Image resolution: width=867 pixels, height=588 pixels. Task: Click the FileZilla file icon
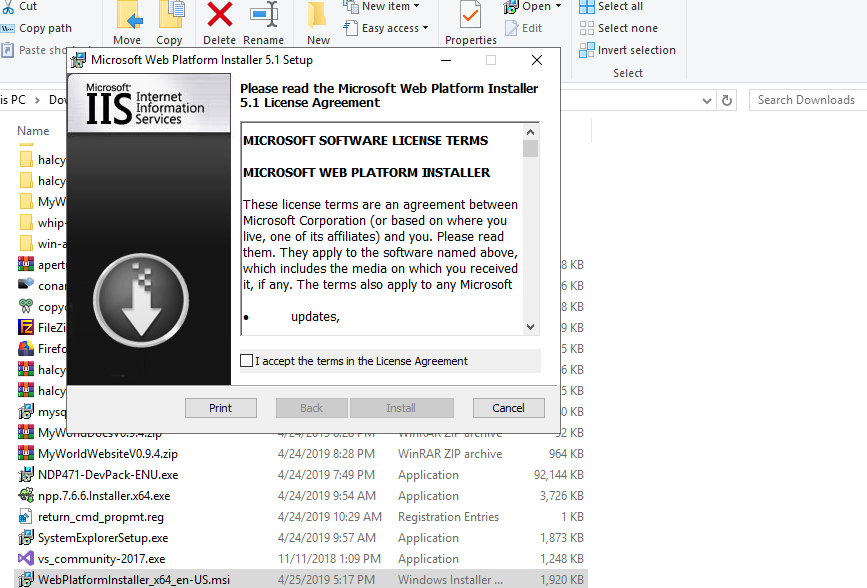(x=25, y=327)
